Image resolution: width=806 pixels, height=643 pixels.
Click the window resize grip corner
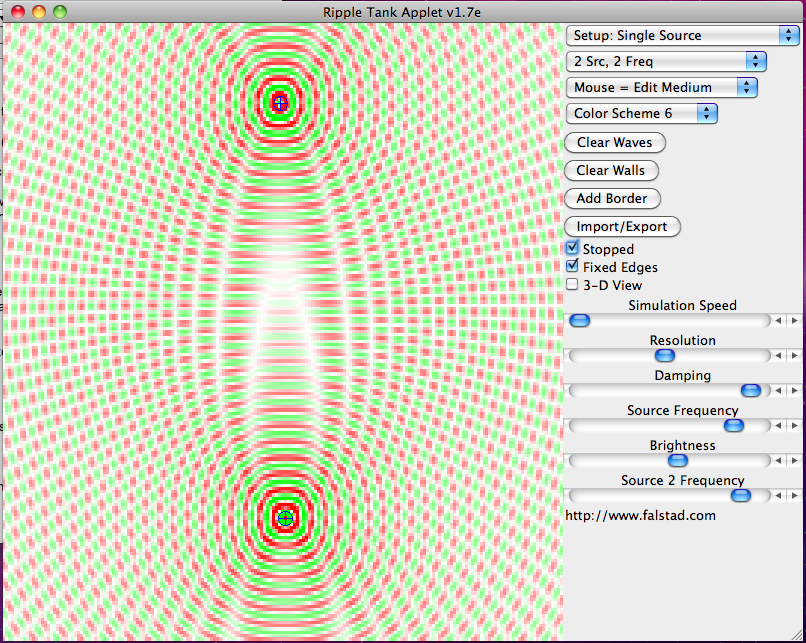point(797,636)
